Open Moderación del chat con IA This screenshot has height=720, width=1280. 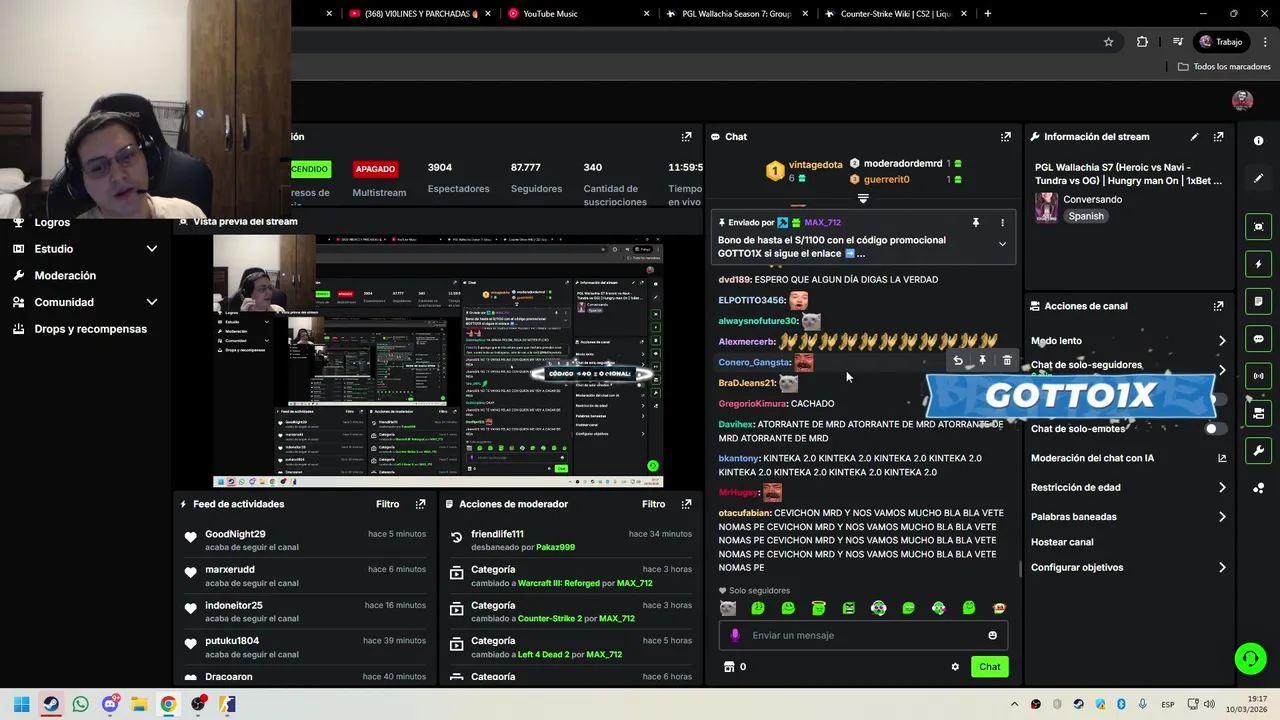pyautogui.click(x=1127, y=458)
